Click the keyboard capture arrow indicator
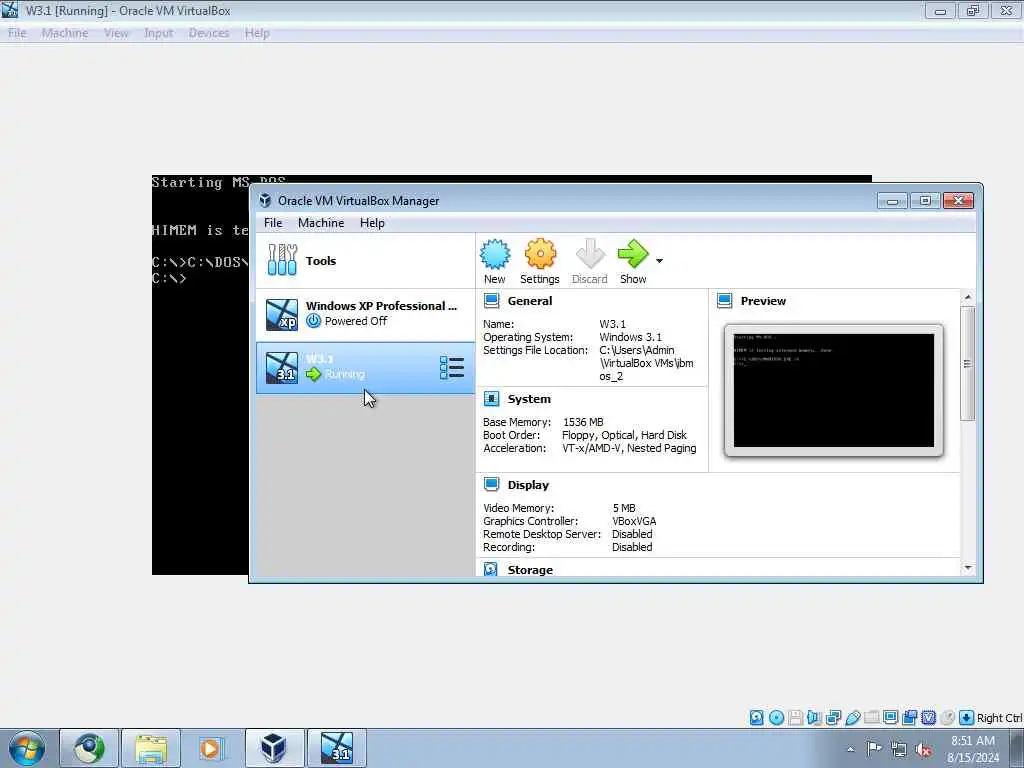This screenshot has width=1024, height=768. 967,718
